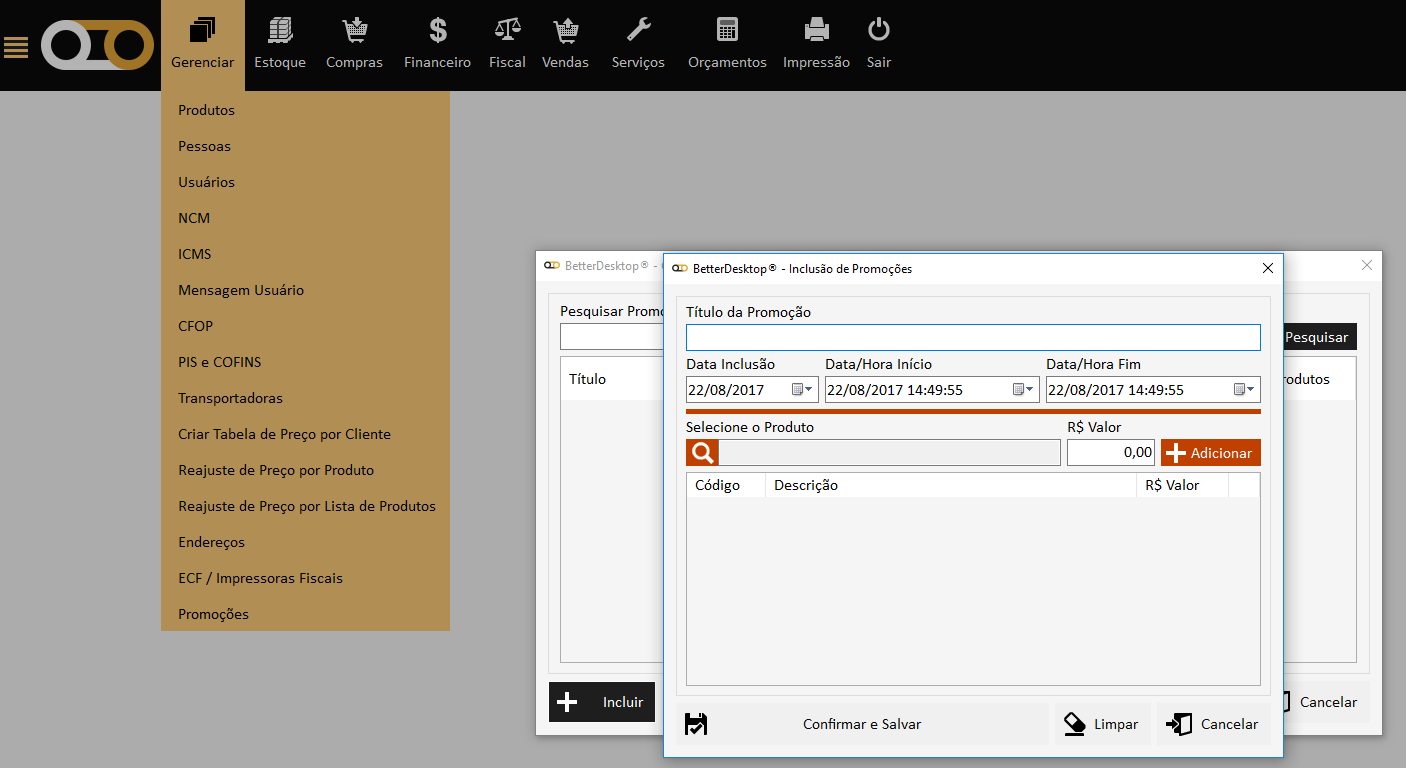
Task: Open Financeiro dollar icon
Action: [437, 31]
